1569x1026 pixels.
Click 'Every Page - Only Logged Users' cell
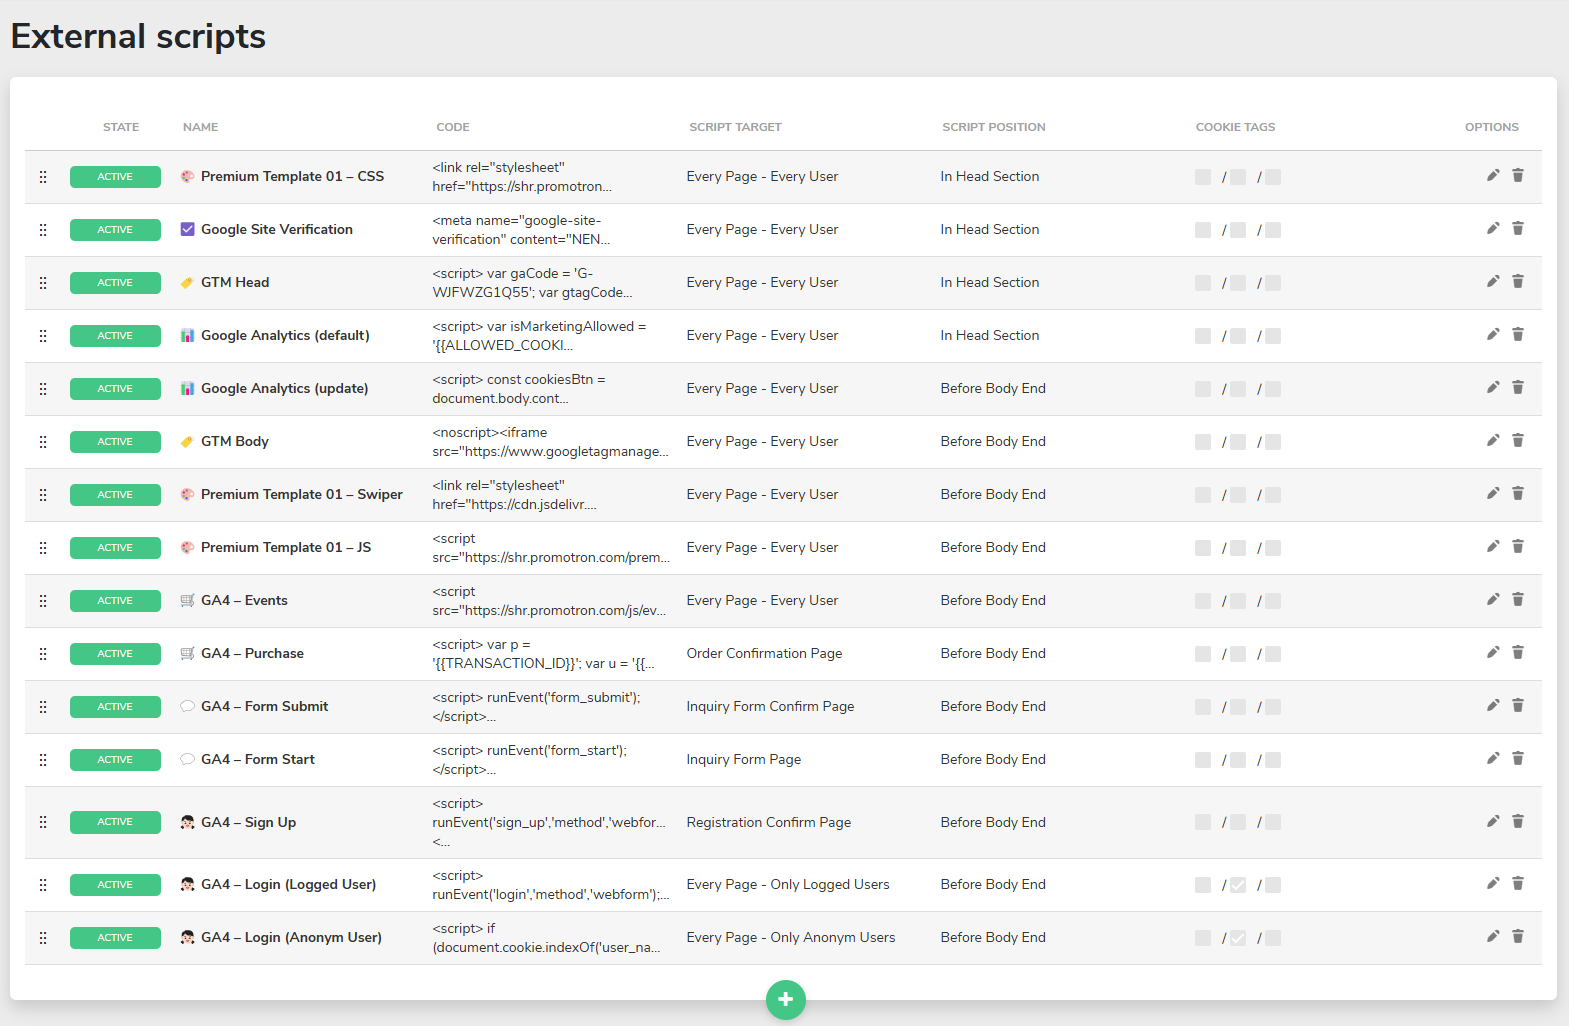pyautogui.click(x=788, y=884)
